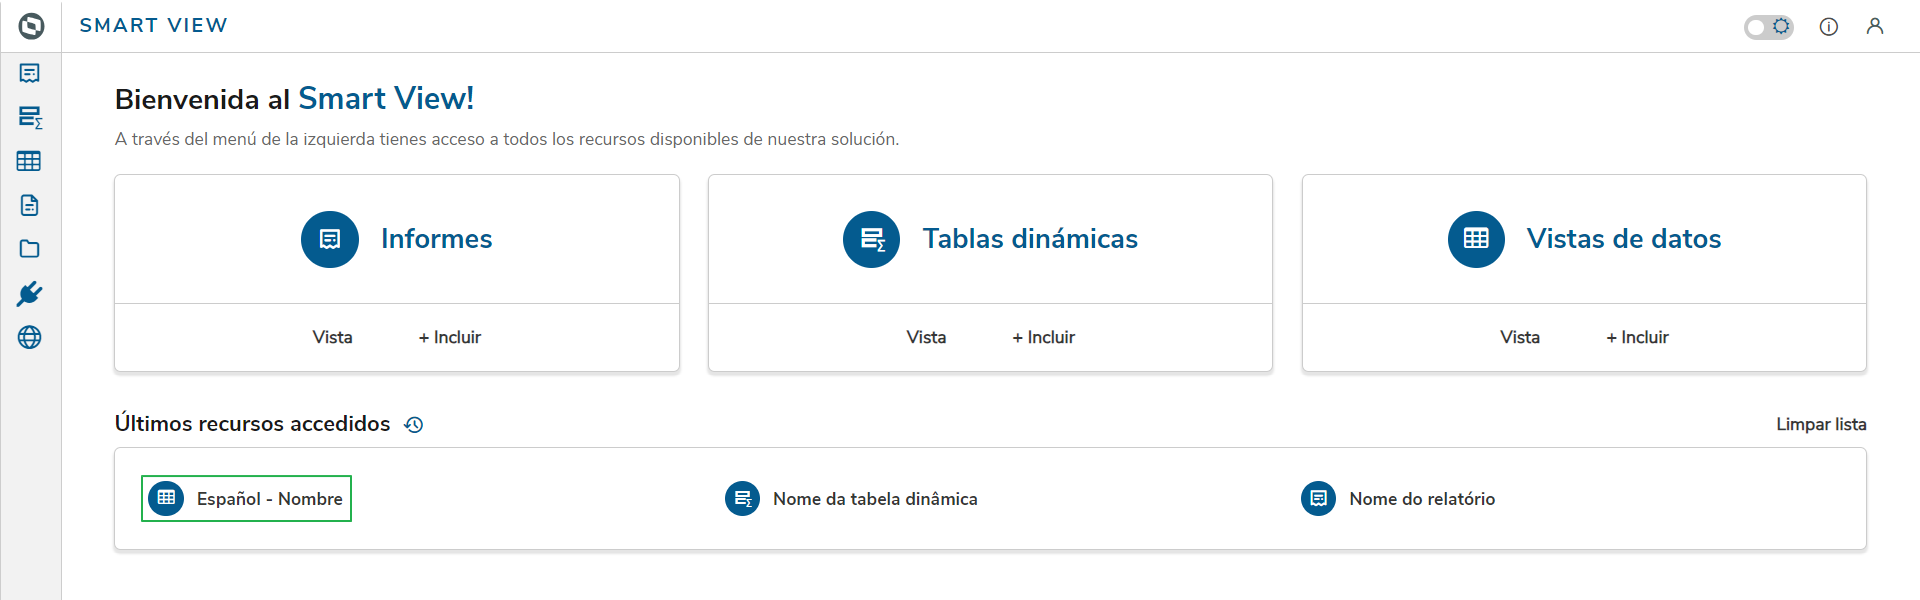Open the plug connector sidebar icon
The height and width of the screenshot is (600, 1920).
point(30,293)
